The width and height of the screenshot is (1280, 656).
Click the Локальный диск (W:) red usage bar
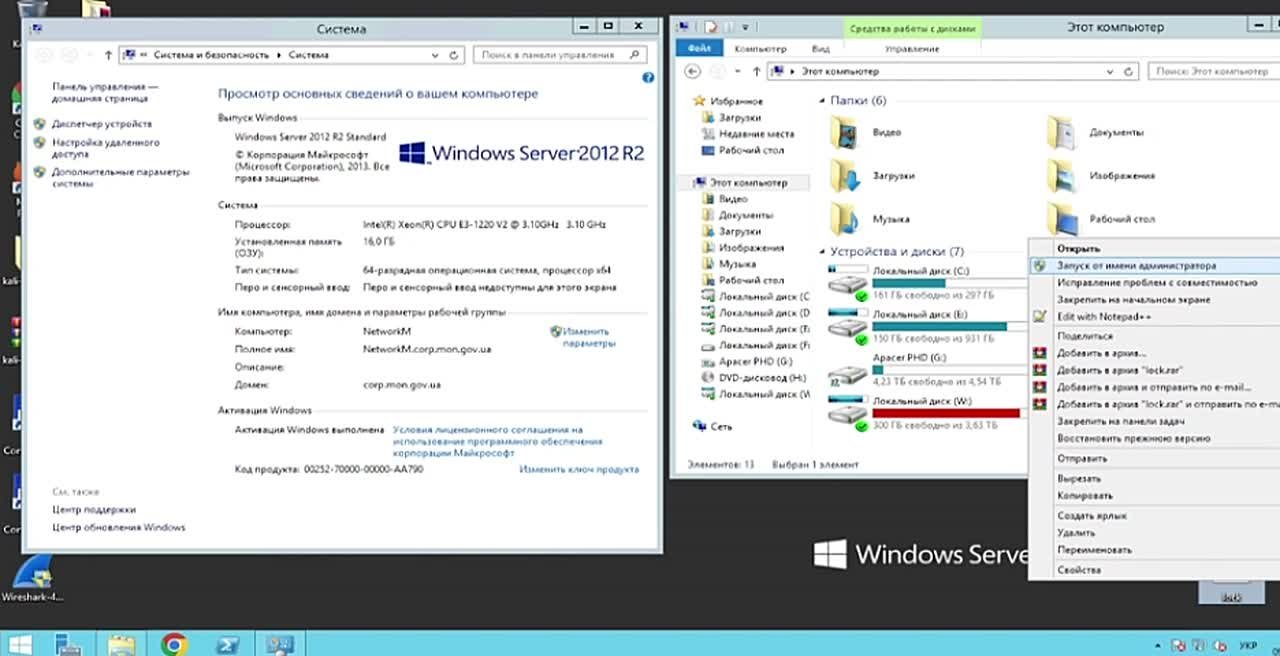(946, 413)
